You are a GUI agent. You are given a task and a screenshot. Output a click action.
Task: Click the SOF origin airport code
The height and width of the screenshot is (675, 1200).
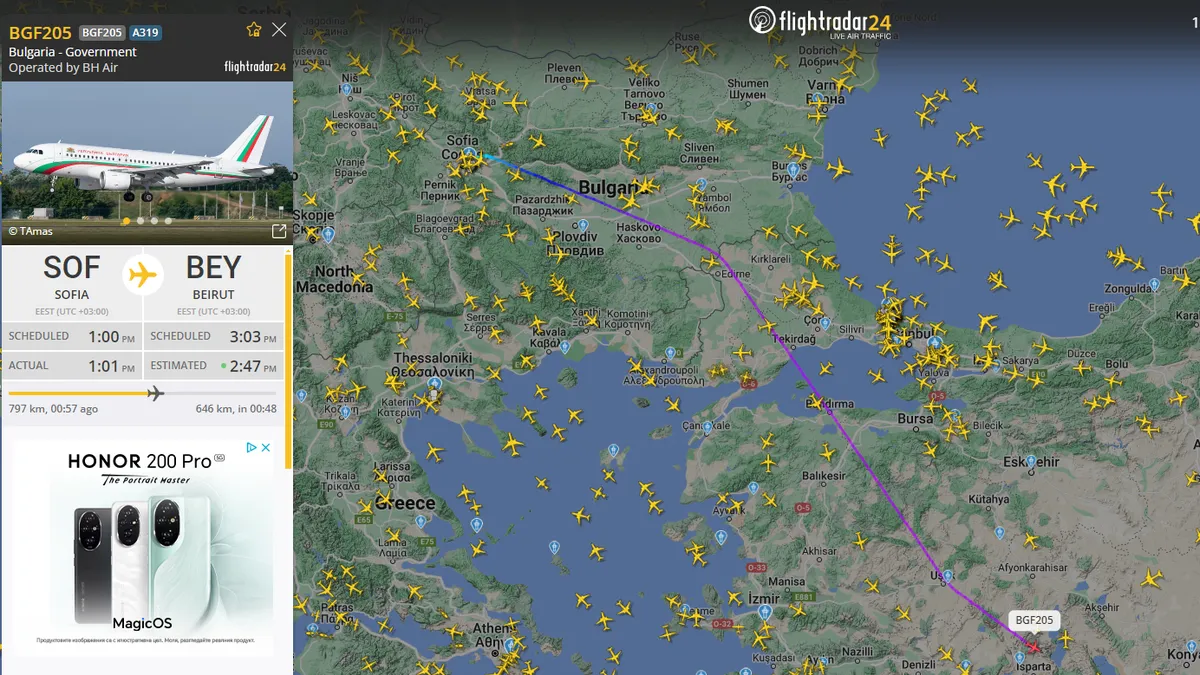pos(72,268)
